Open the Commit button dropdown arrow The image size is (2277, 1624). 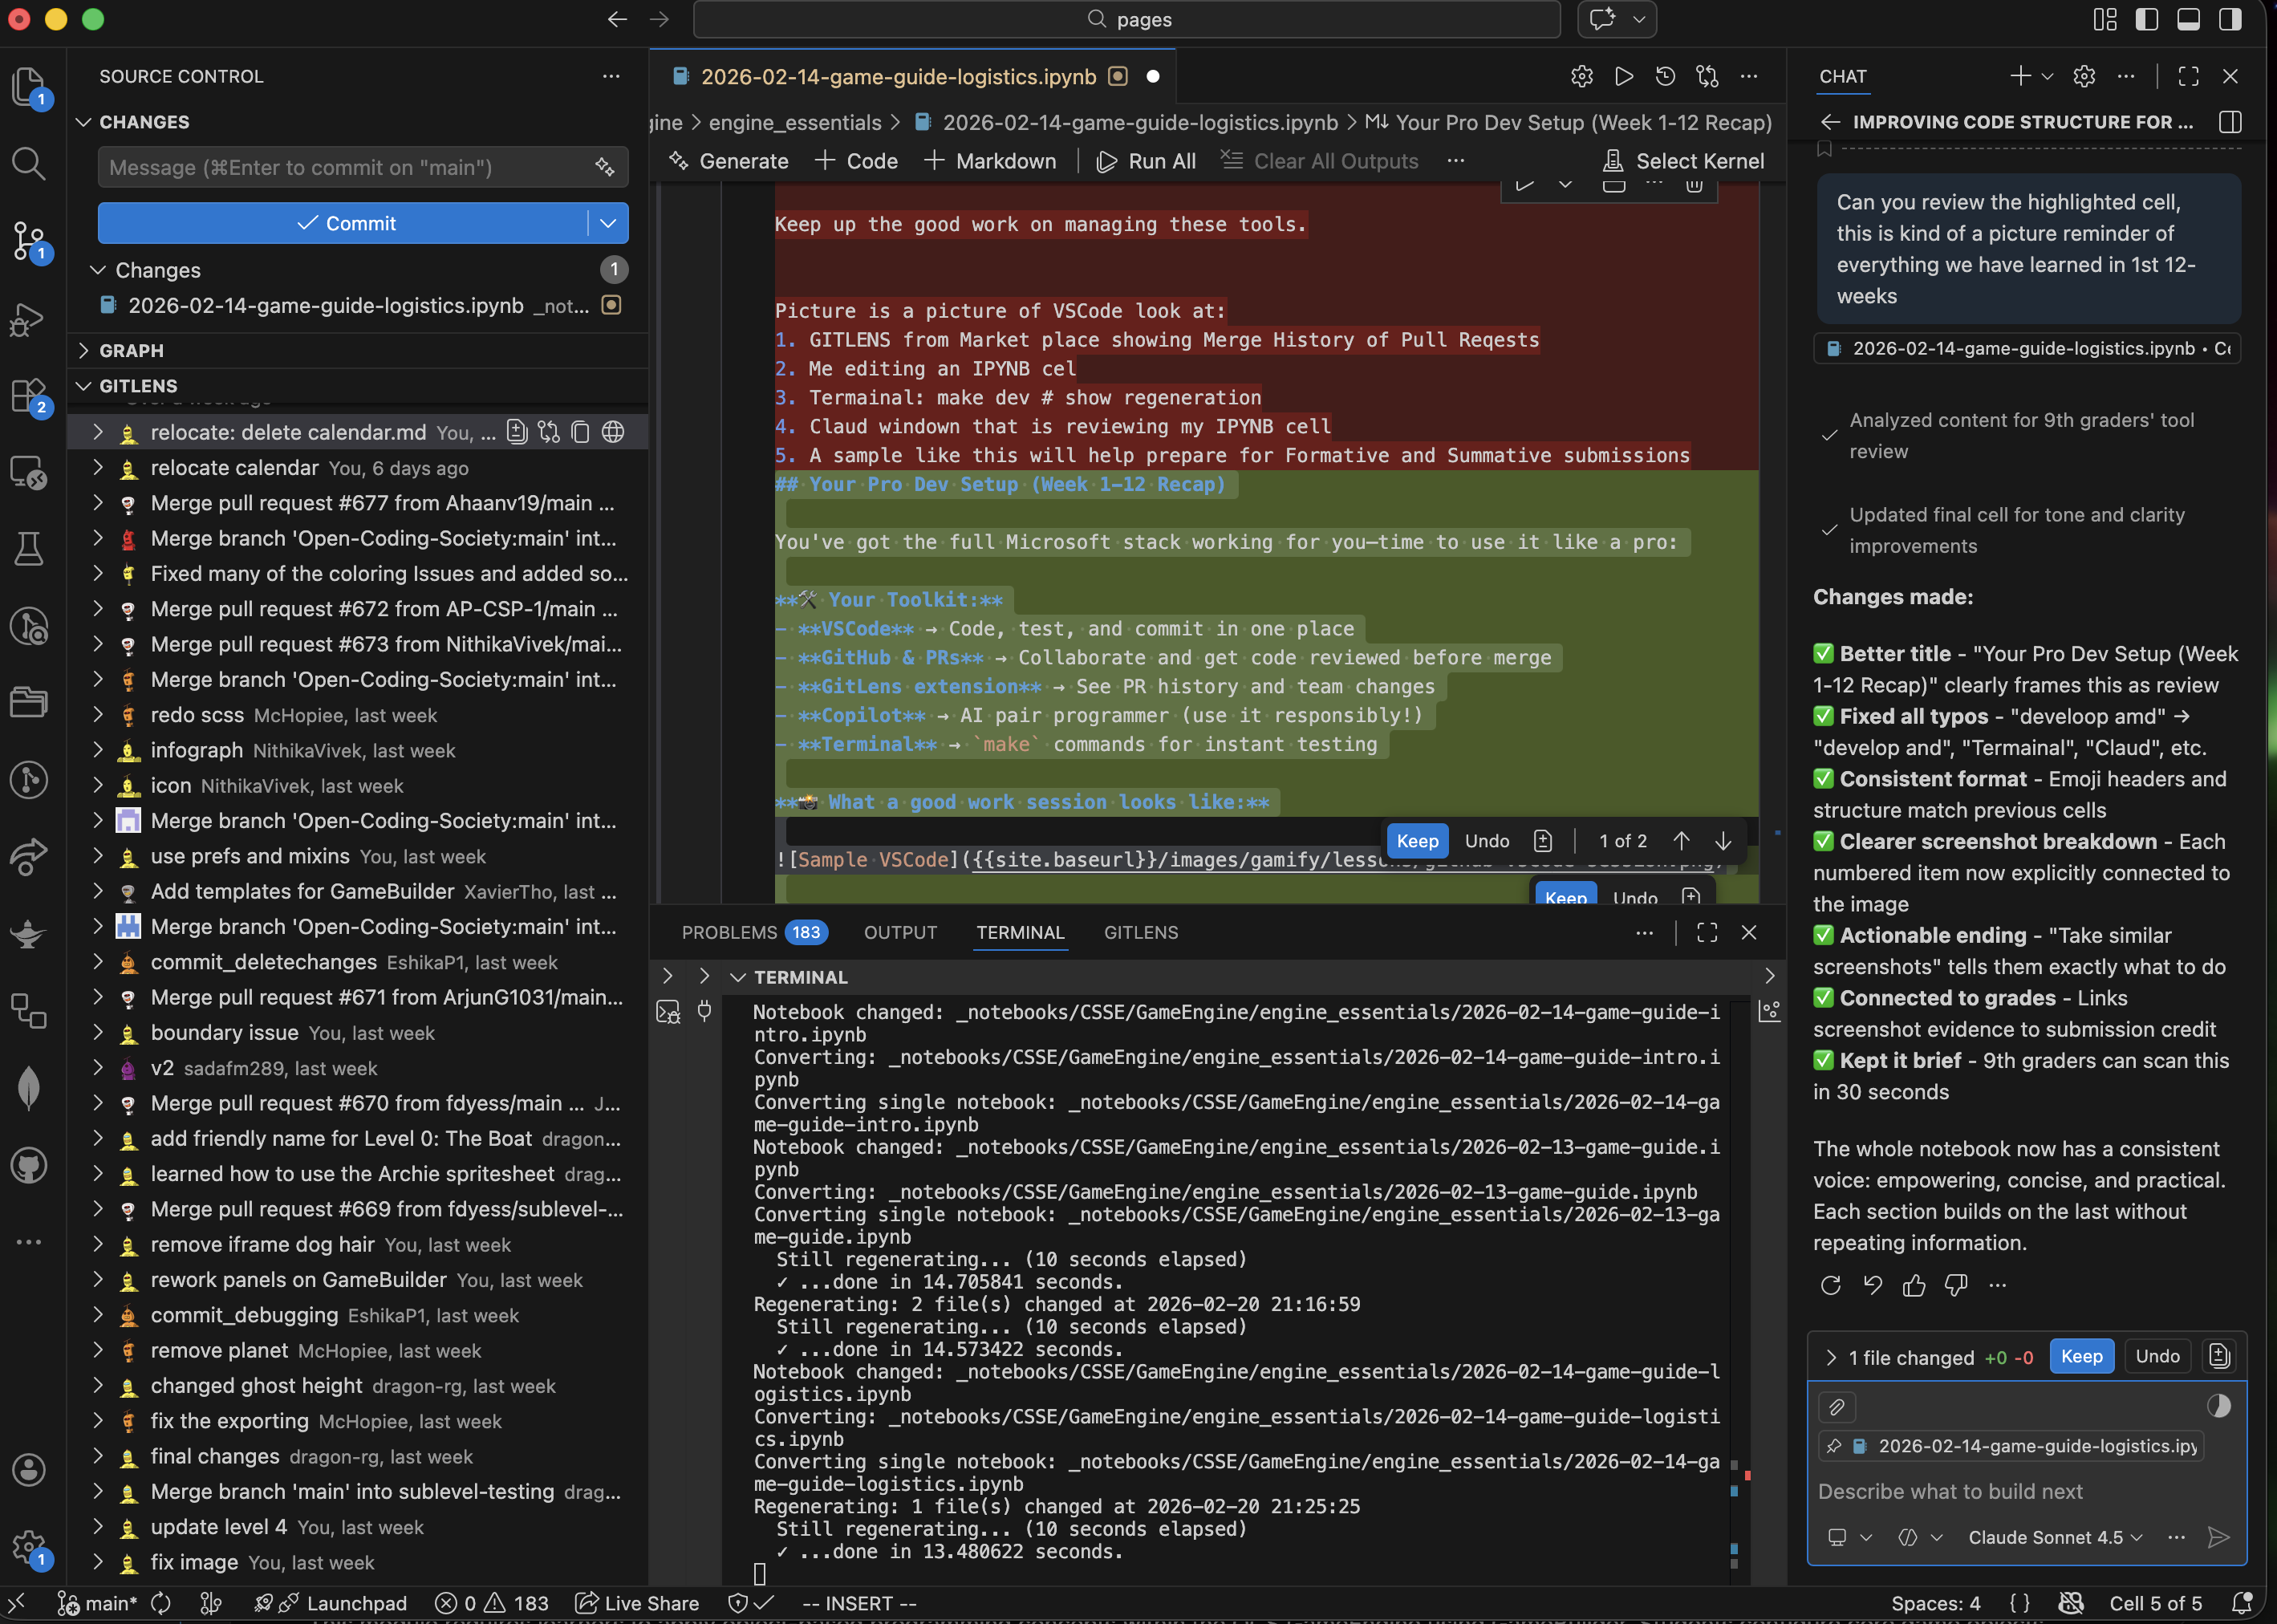click(608, 222)
